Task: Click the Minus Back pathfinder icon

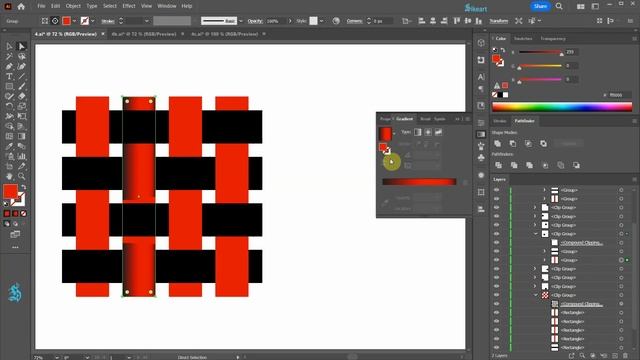Action: coord(576,165)
